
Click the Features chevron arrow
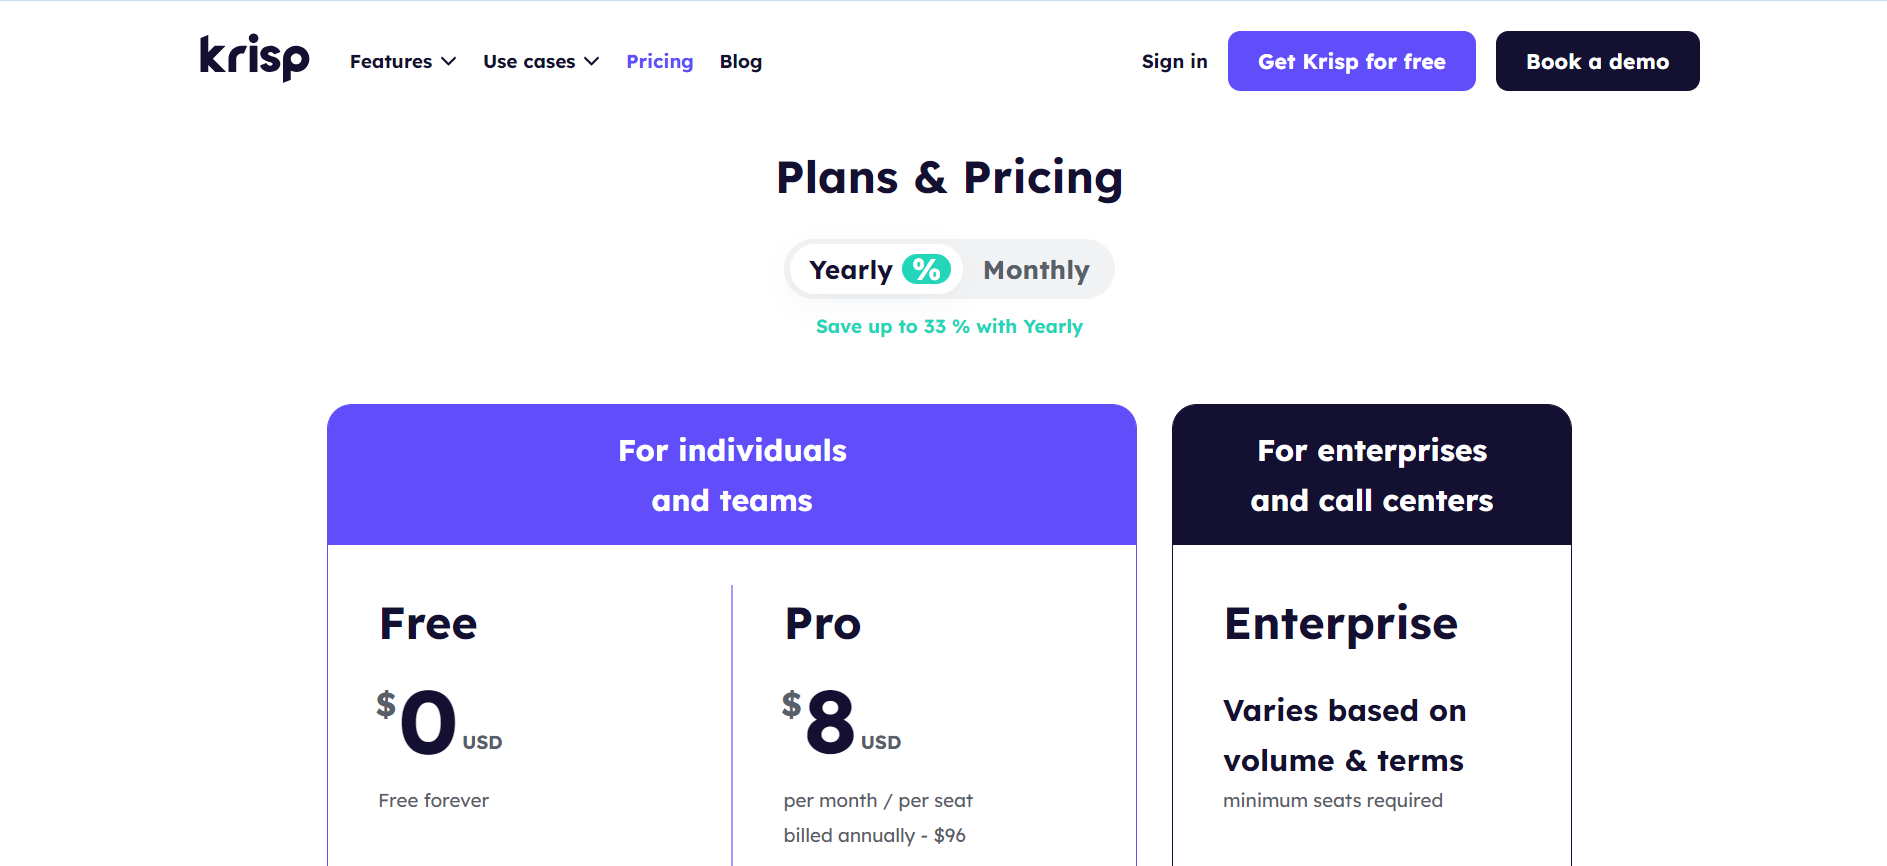(x=449, y=61)
